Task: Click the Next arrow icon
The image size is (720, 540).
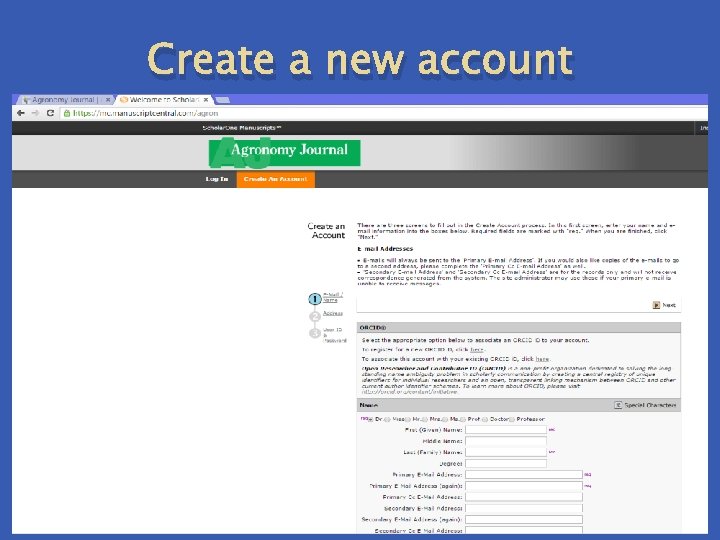Action: pyautogui.click(x=656, y=305)
